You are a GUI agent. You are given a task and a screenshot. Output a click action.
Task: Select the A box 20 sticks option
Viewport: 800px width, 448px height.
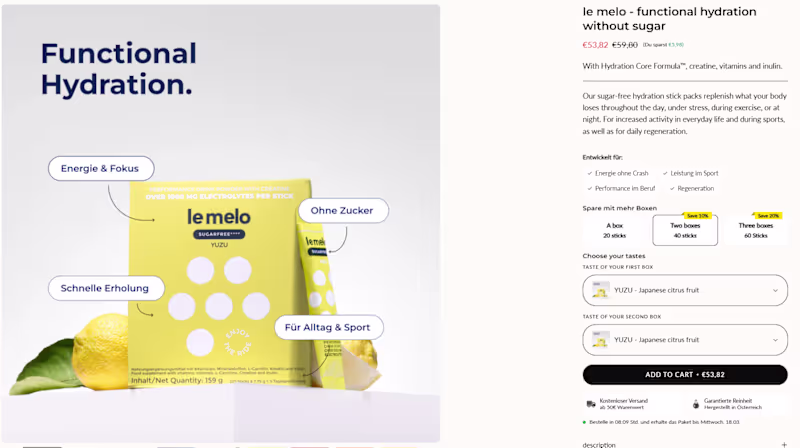[x=614, y=230]
